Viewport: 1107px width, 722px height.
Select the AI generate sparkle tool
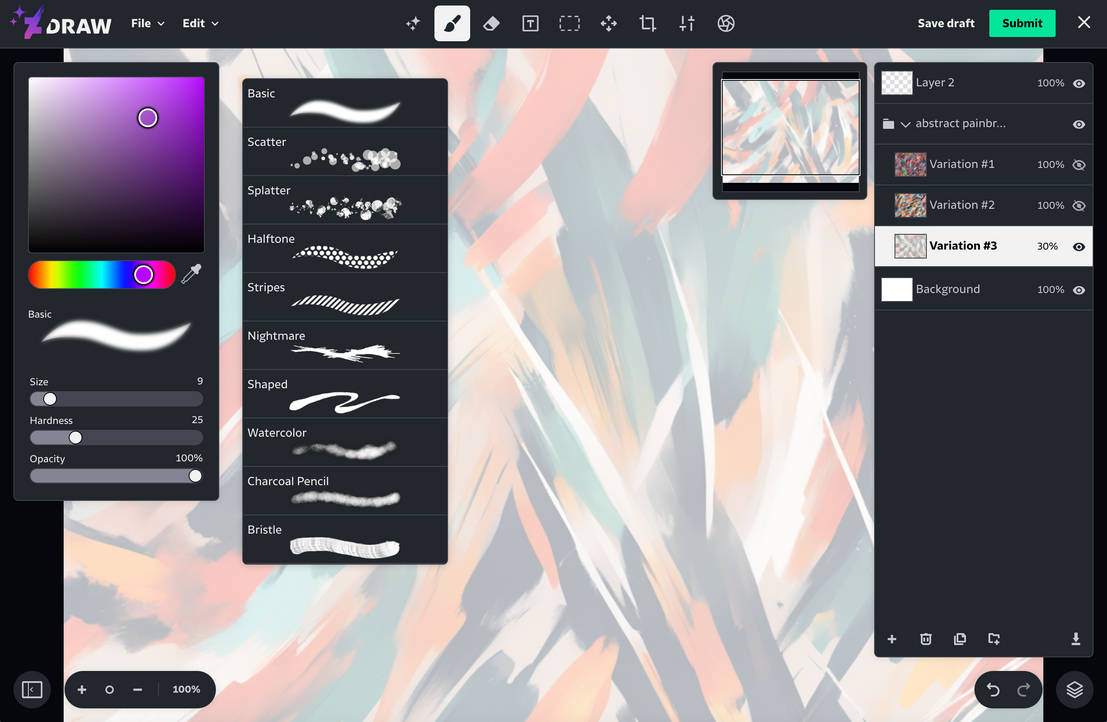pyautogui.click(x=413, y=23)
